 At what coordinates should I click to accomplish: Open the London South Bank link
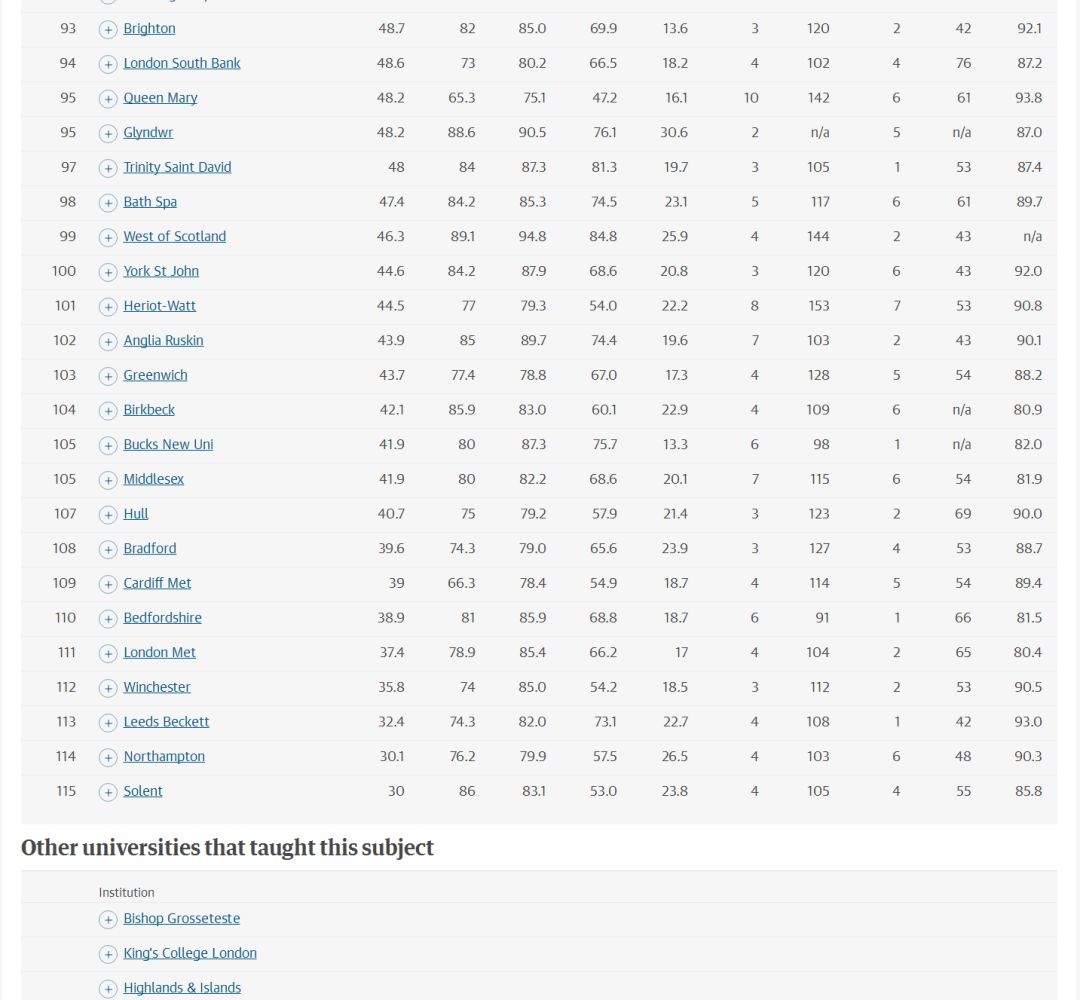182,63
